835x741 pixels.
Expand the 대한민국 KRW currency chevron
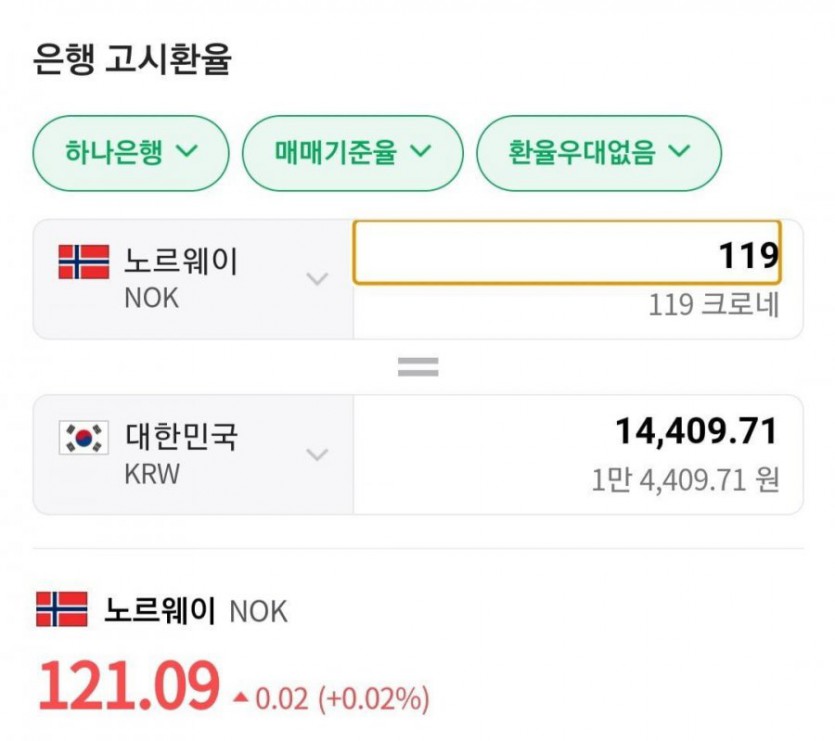click(x=316, y=455)
